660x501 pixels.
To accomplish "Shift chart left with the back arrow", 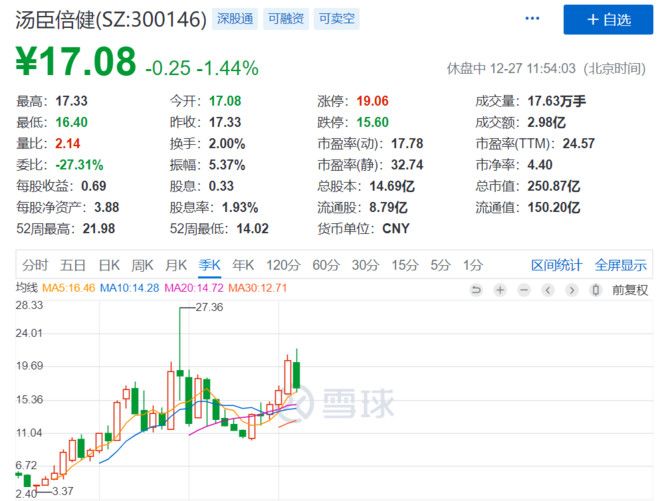I will pos(548,290).
